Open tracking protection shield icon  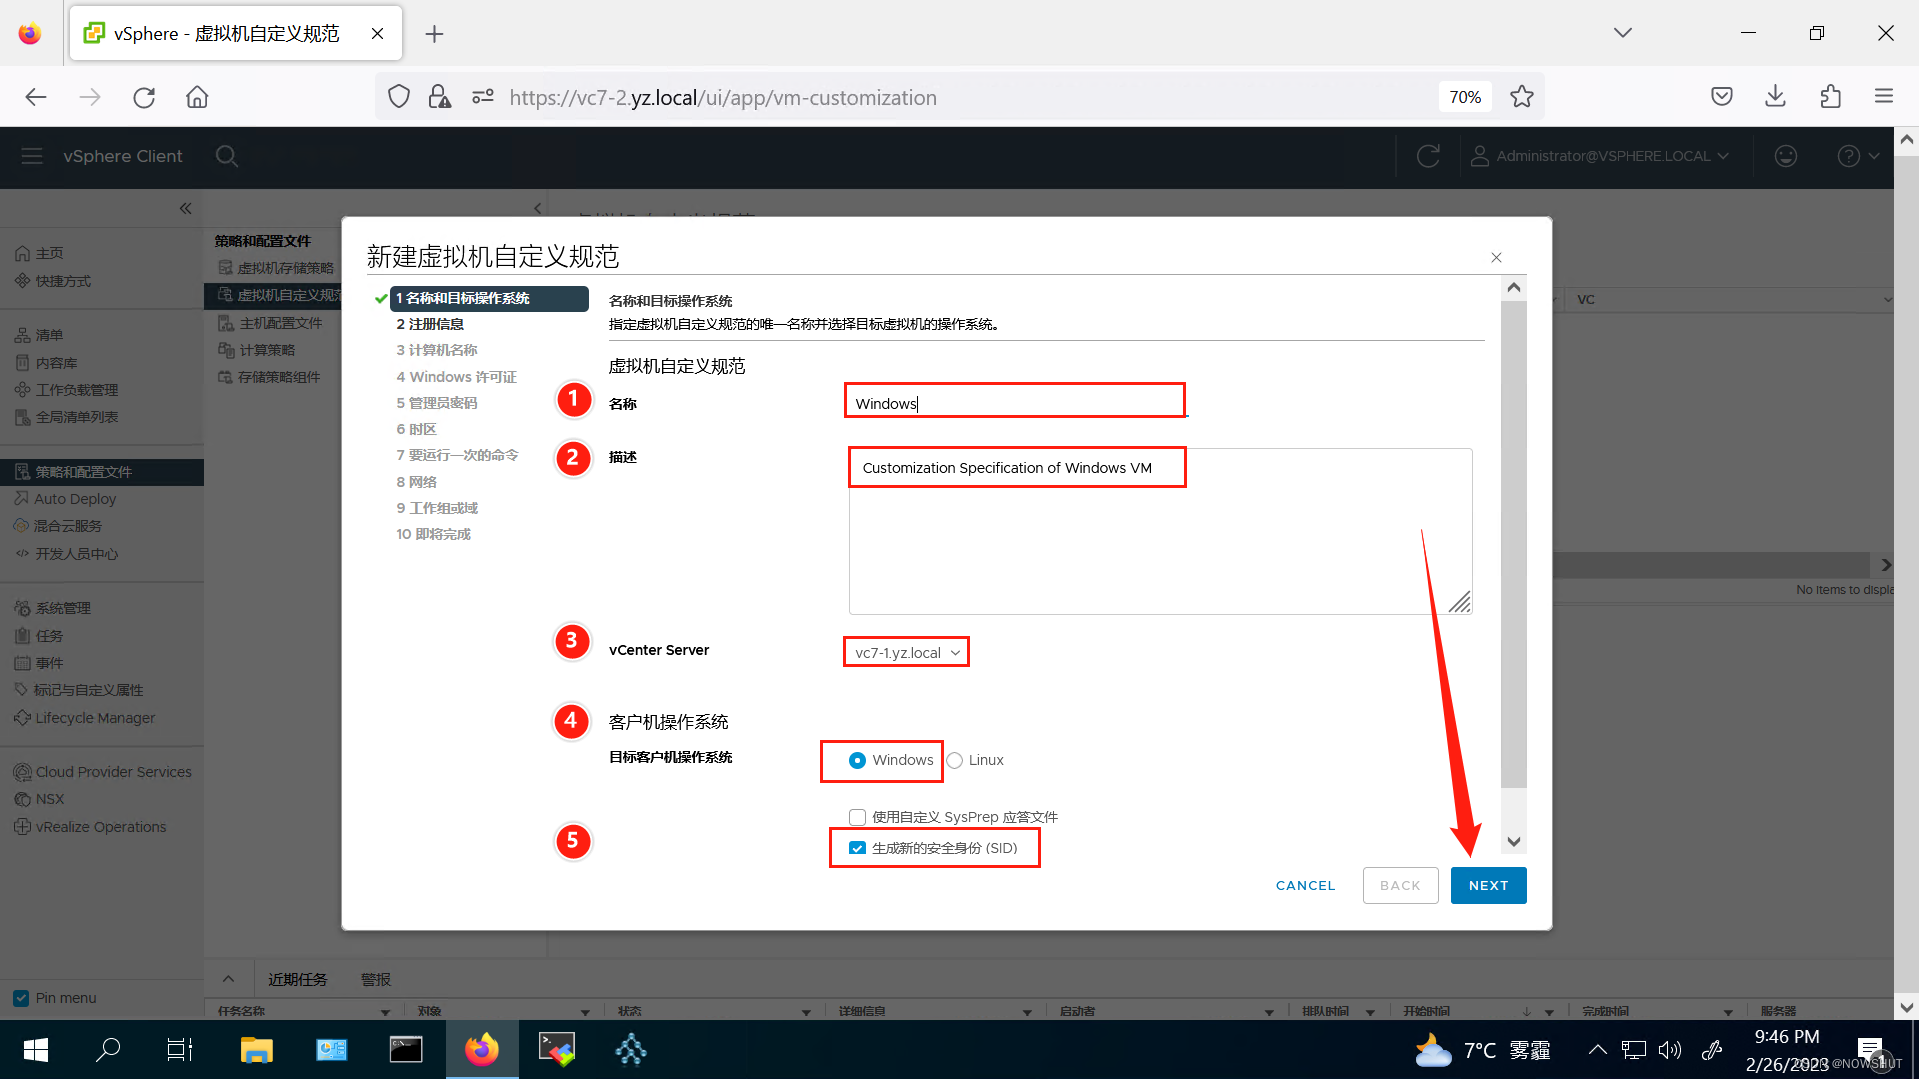[399, 97]
